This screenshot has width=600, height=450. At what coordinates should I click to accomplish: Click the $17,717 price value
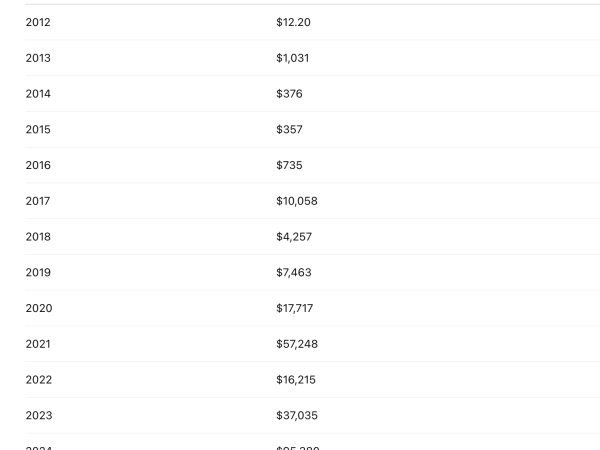[294, 308]
